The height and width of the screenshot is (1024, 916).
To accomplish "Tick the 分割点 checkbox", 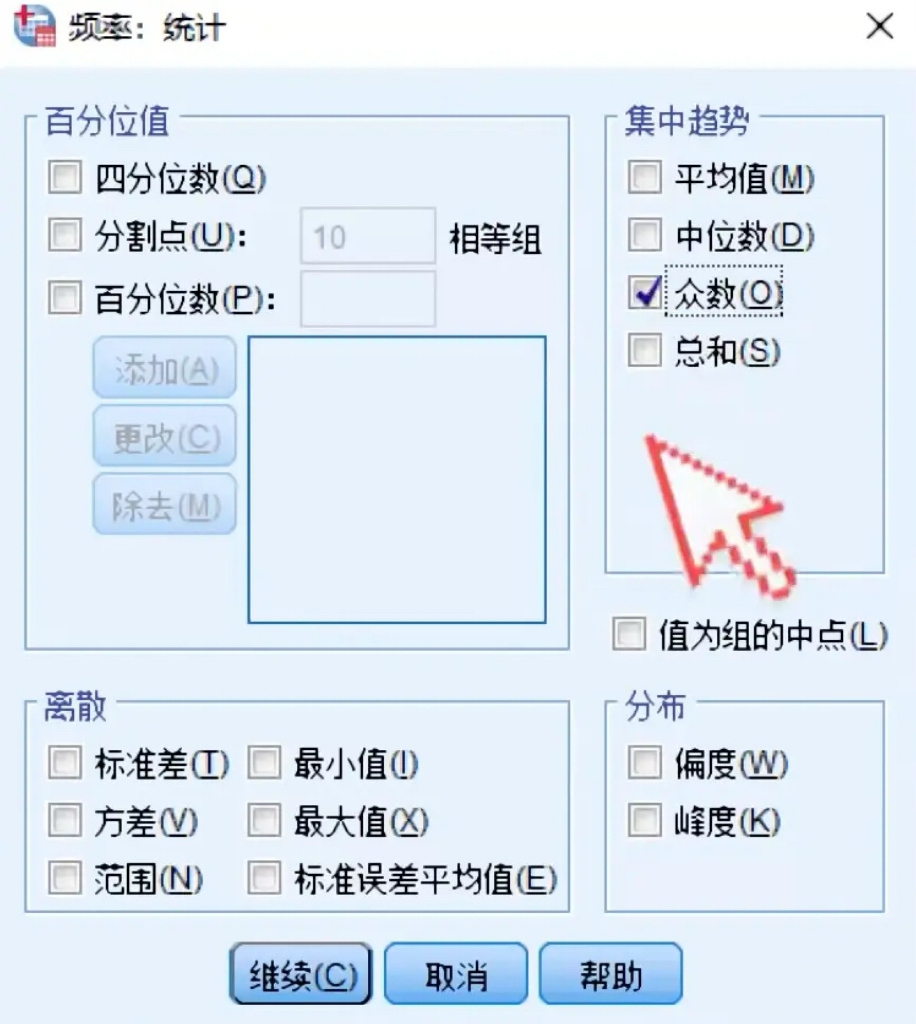I will point(64,237).
